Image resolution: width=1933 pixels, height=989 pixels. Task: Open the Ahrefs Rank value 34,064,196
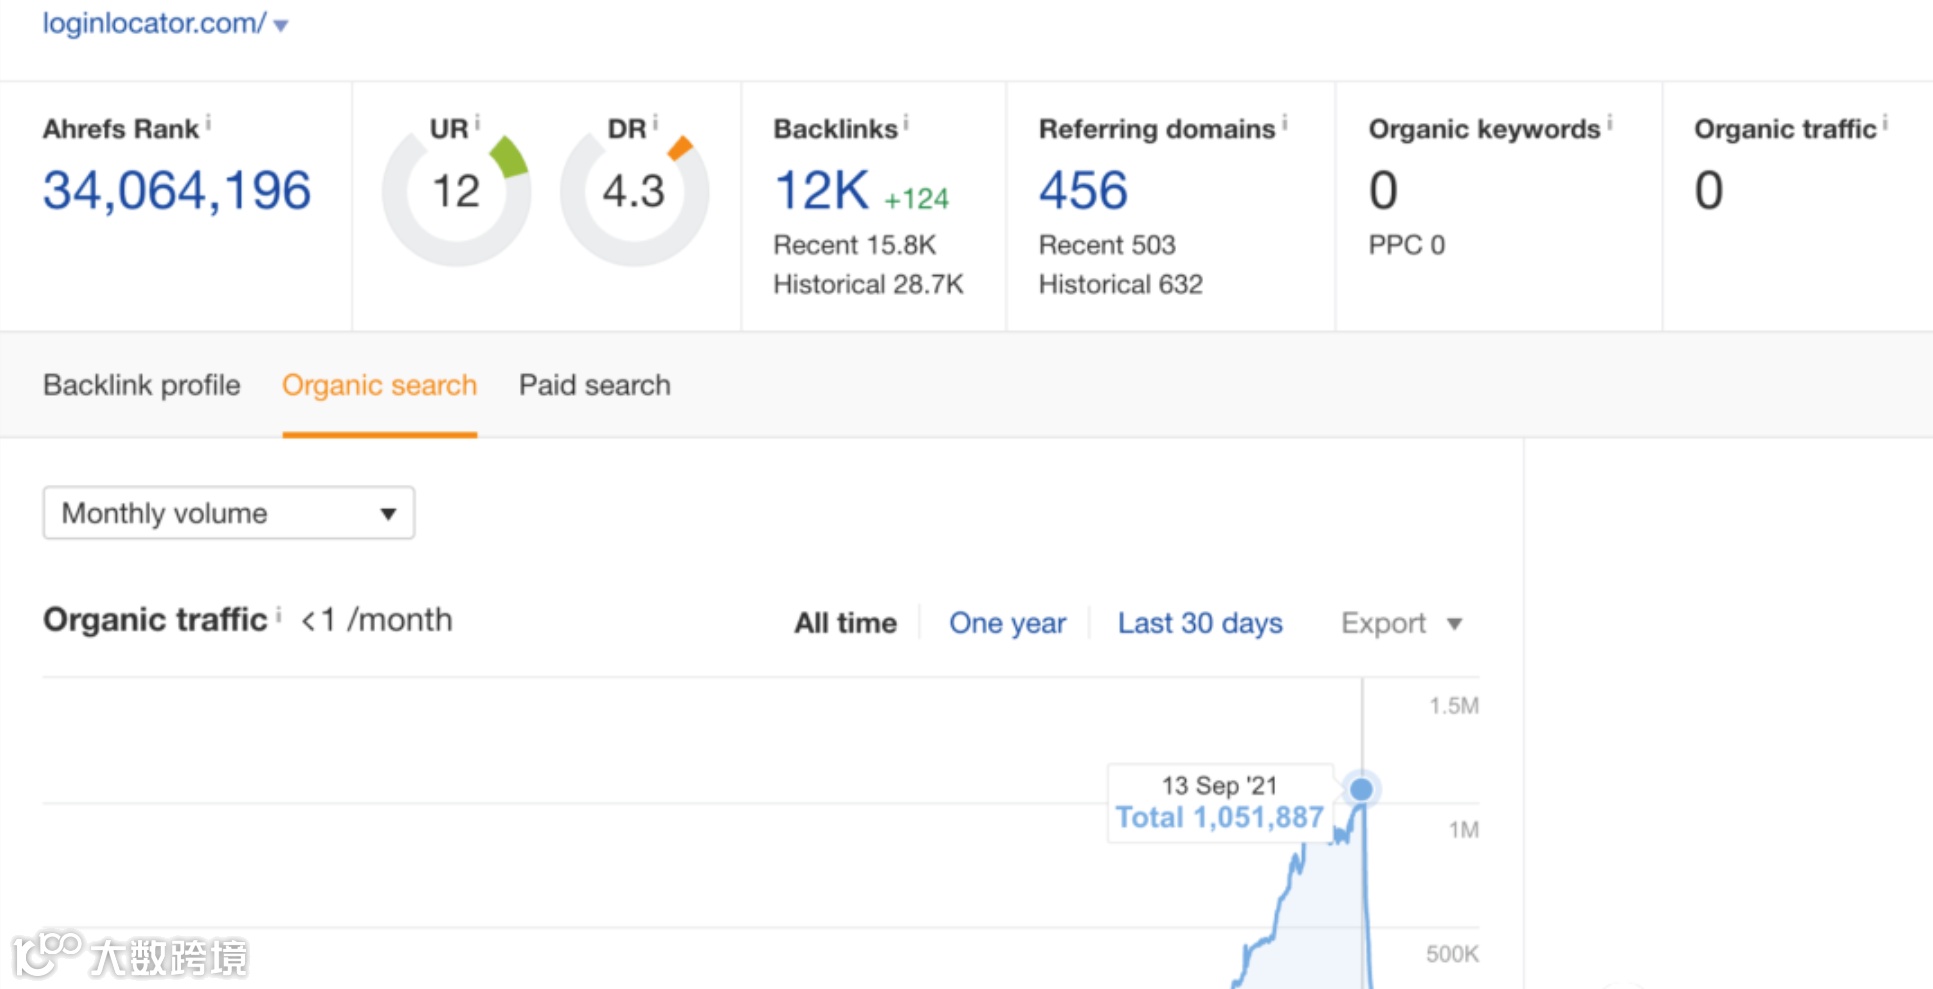pos(177,190)
